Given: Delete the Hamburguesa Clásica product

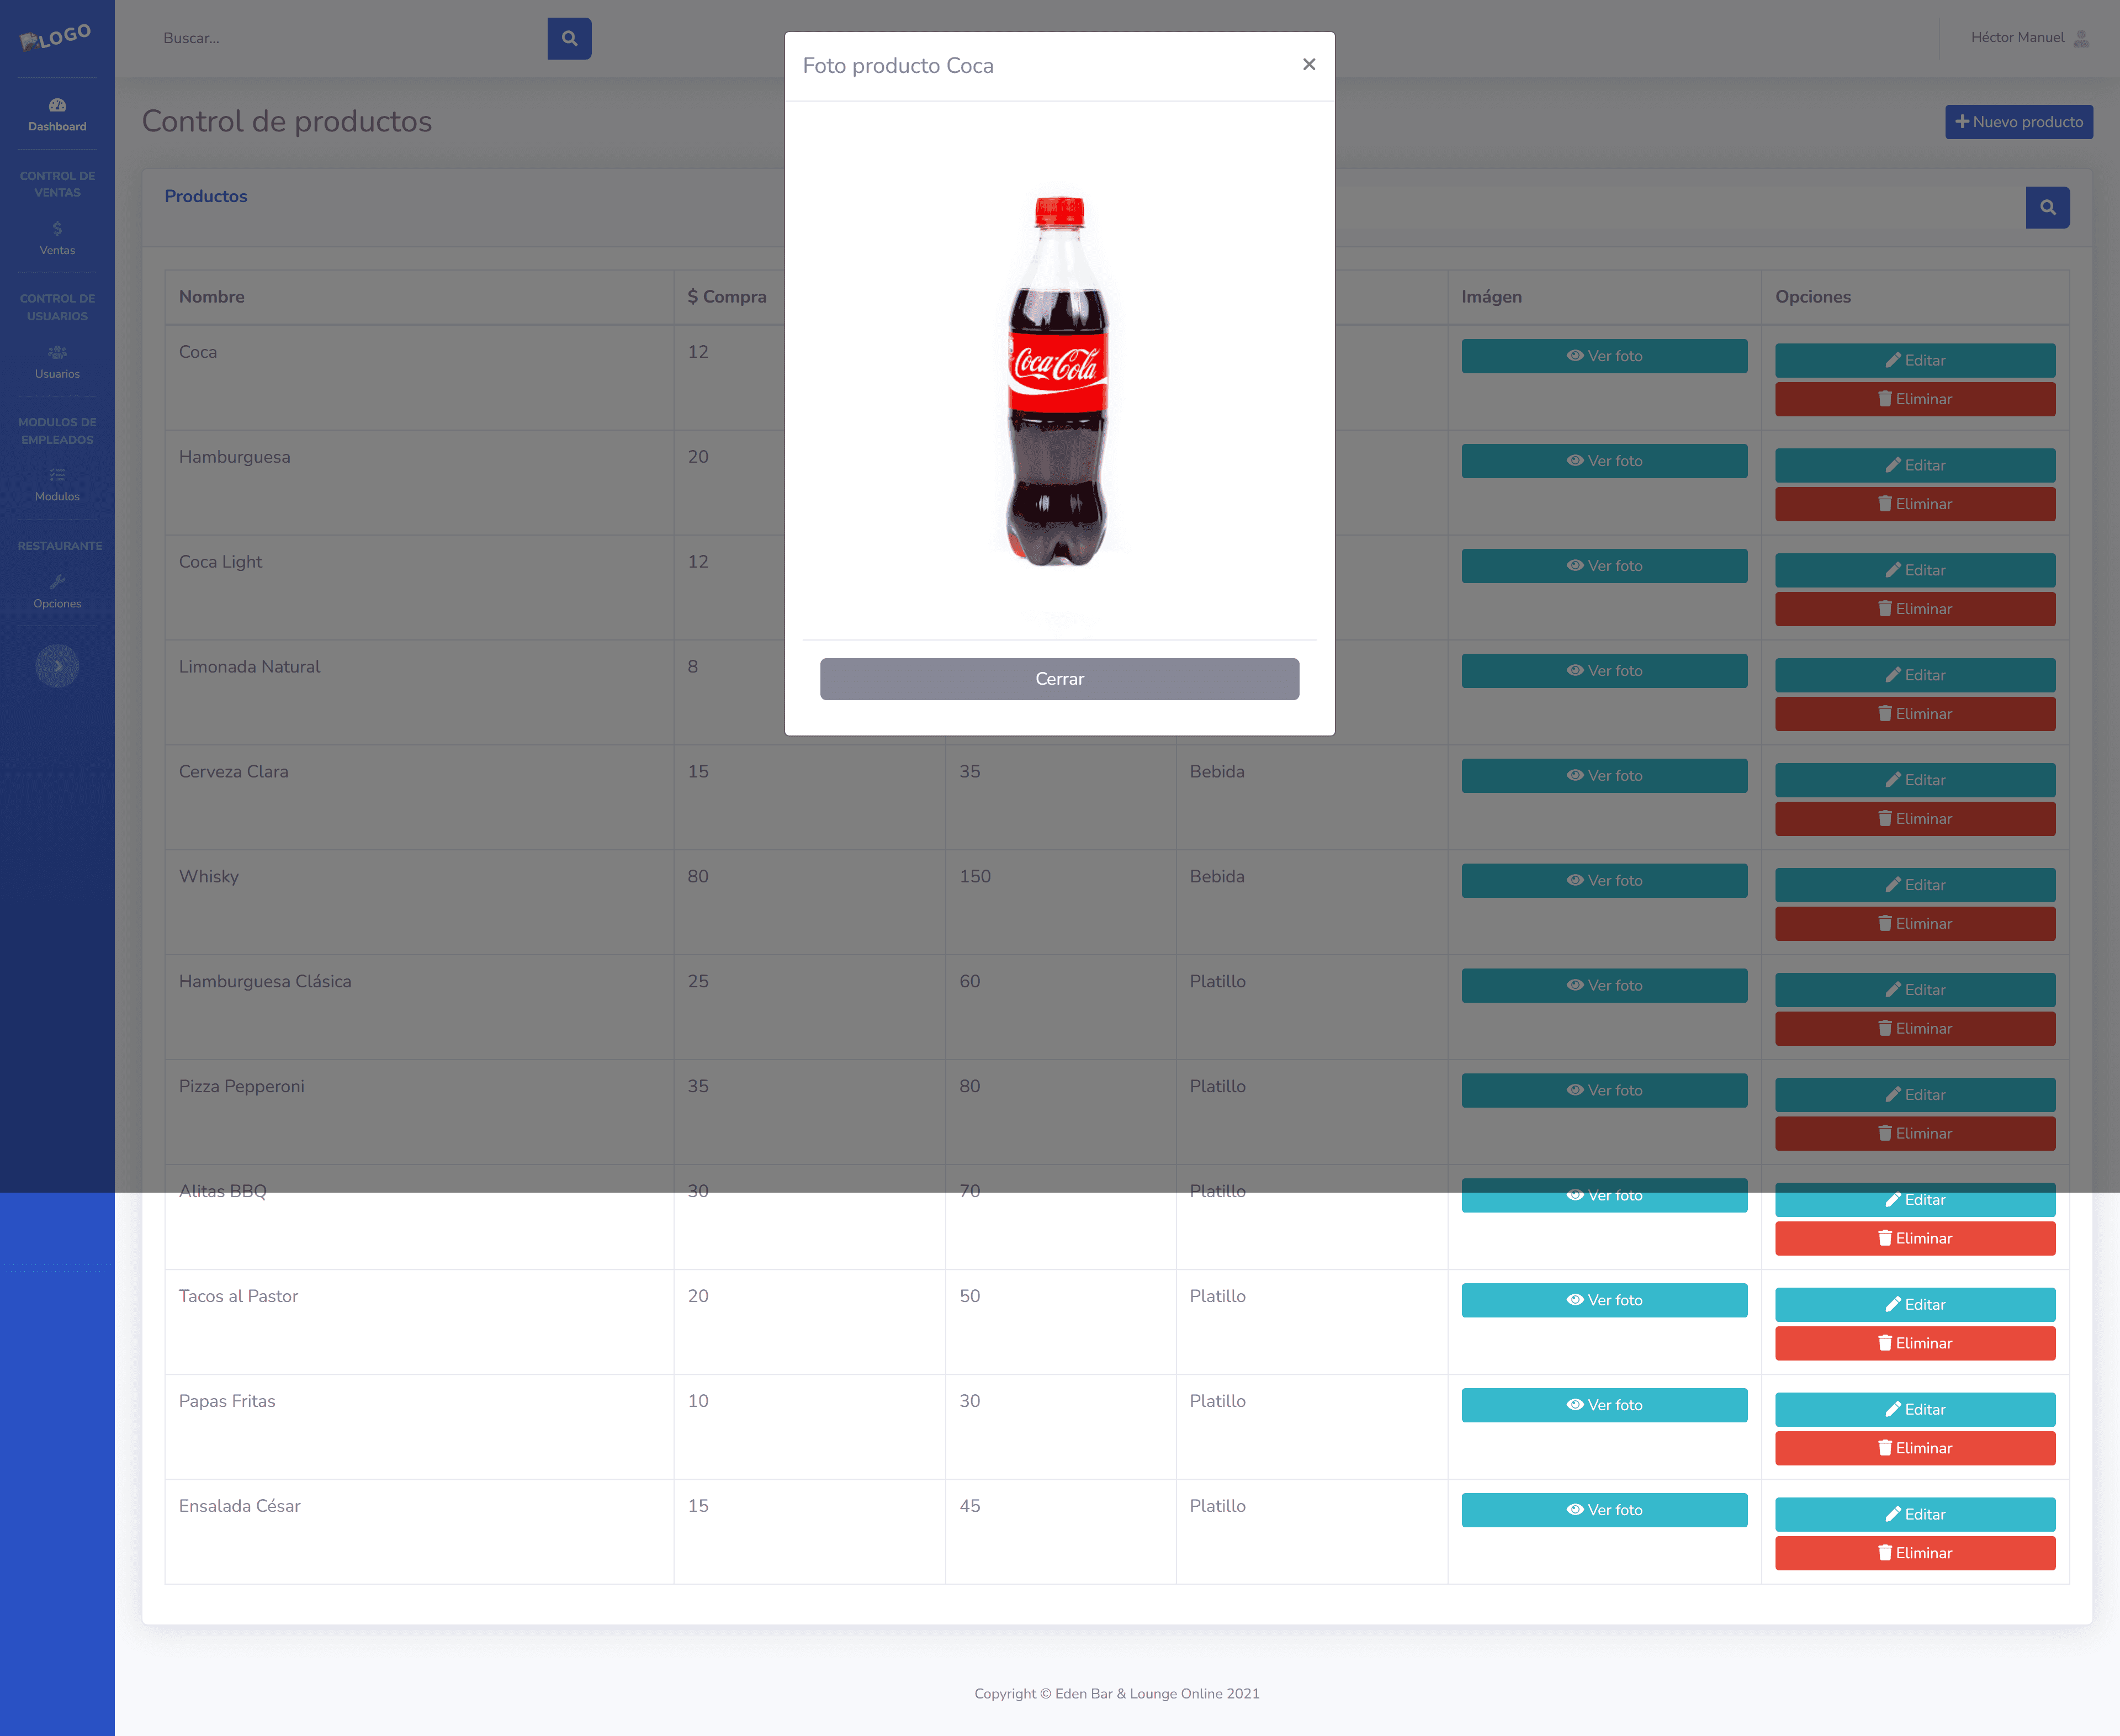Looking at the screenshot, I should [1915, 1029].
